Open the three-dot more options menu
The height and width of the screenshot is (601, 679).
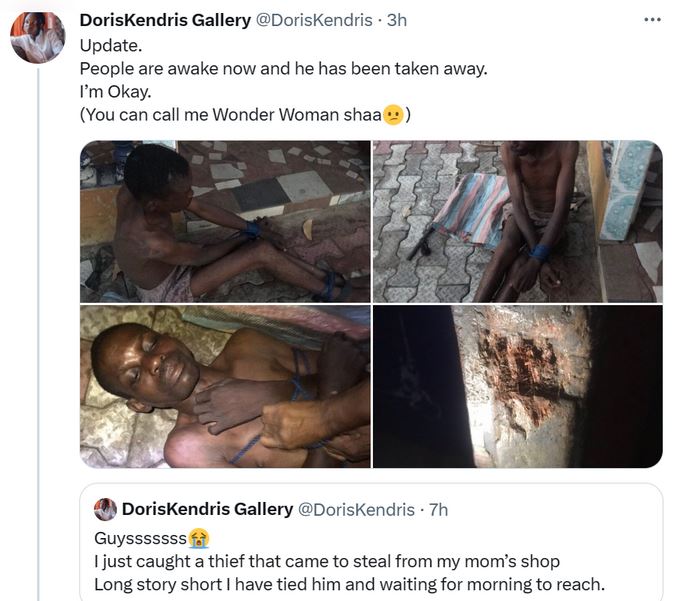coord(652,20)
